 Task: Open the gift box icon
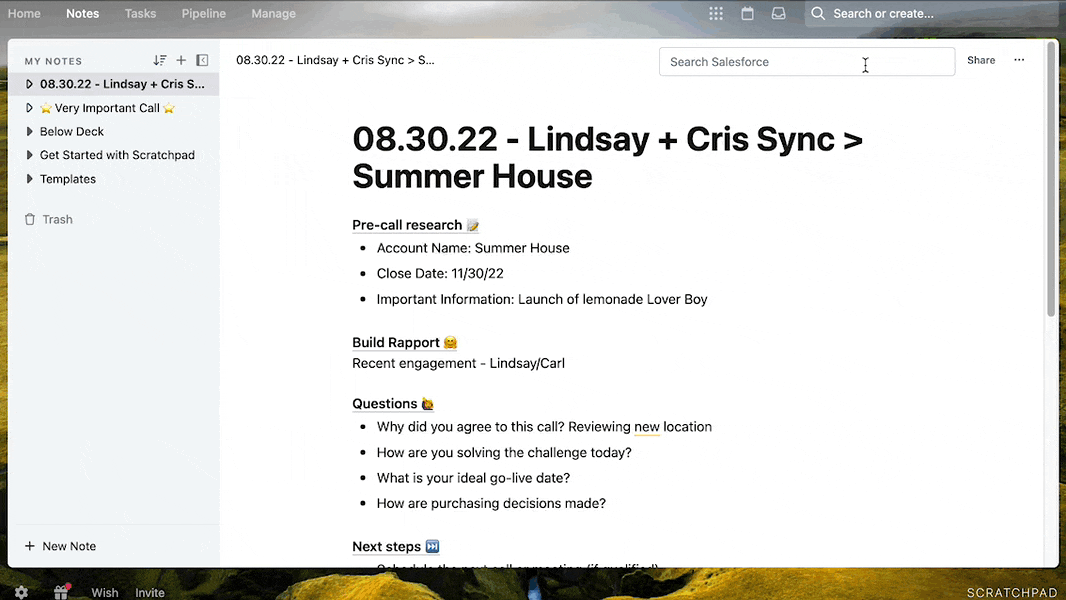(61, 593)
